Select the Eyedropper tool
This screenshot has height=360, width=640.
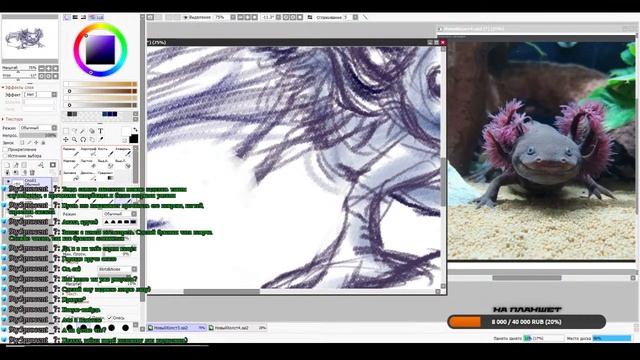(101, 139)
